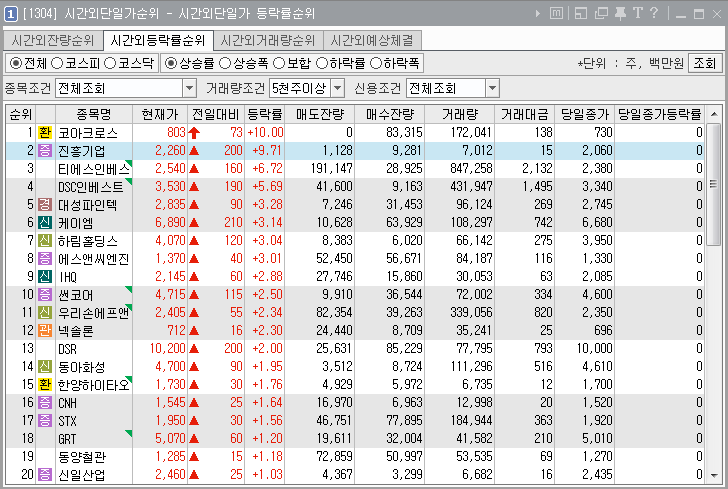
Task: Select the 하락률 radio button
Action: click(x=322, y=63)
